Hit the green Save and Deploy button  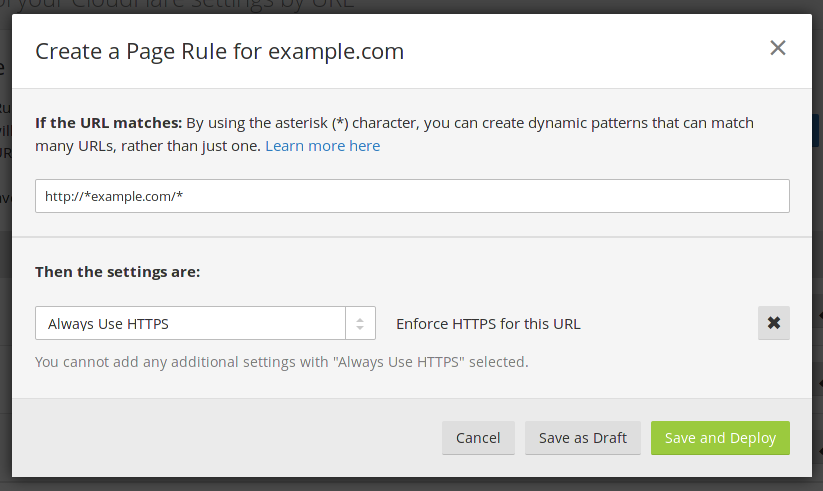click(720, 438)
